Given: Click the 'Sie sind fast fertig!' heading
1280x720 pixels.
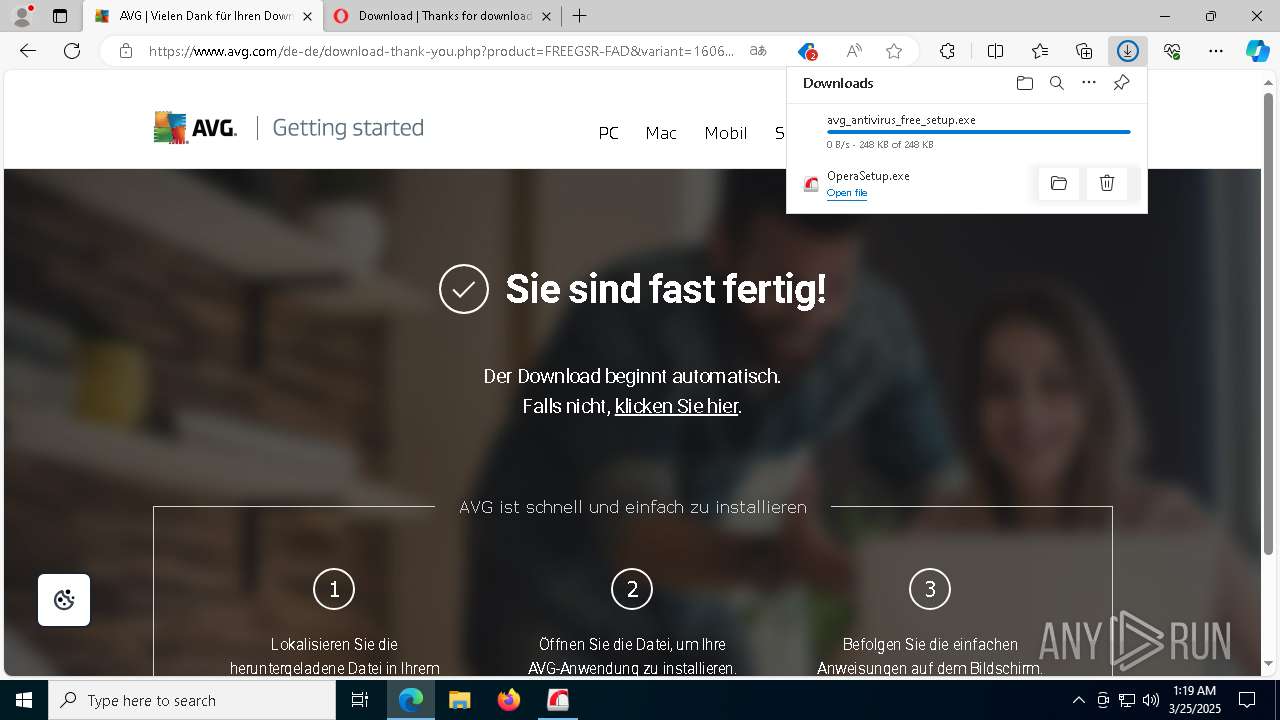Looking at the screenshot, I should (x=666, y=289).
